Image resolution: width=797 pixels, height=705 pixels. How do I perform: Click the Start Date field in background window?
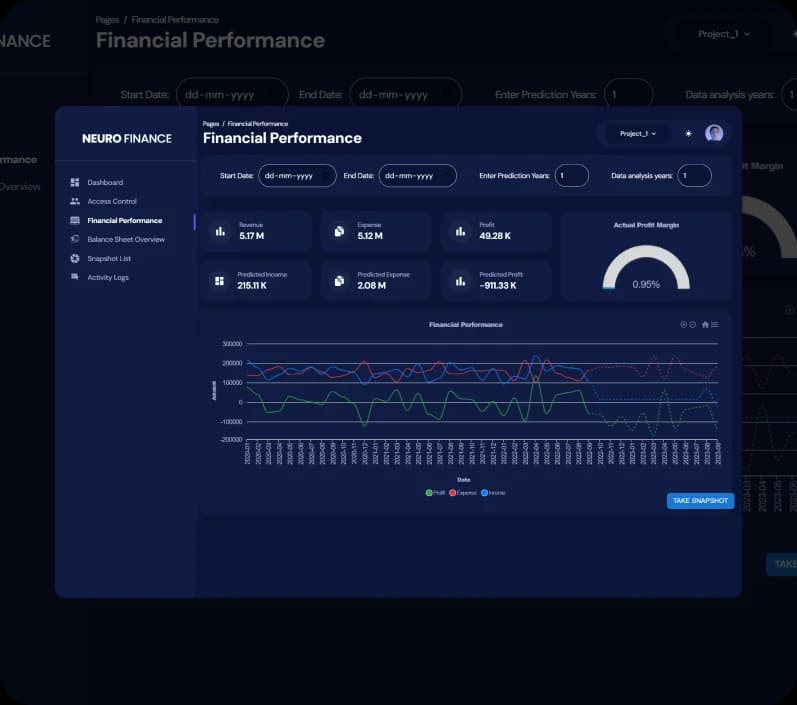pos(232,95)
